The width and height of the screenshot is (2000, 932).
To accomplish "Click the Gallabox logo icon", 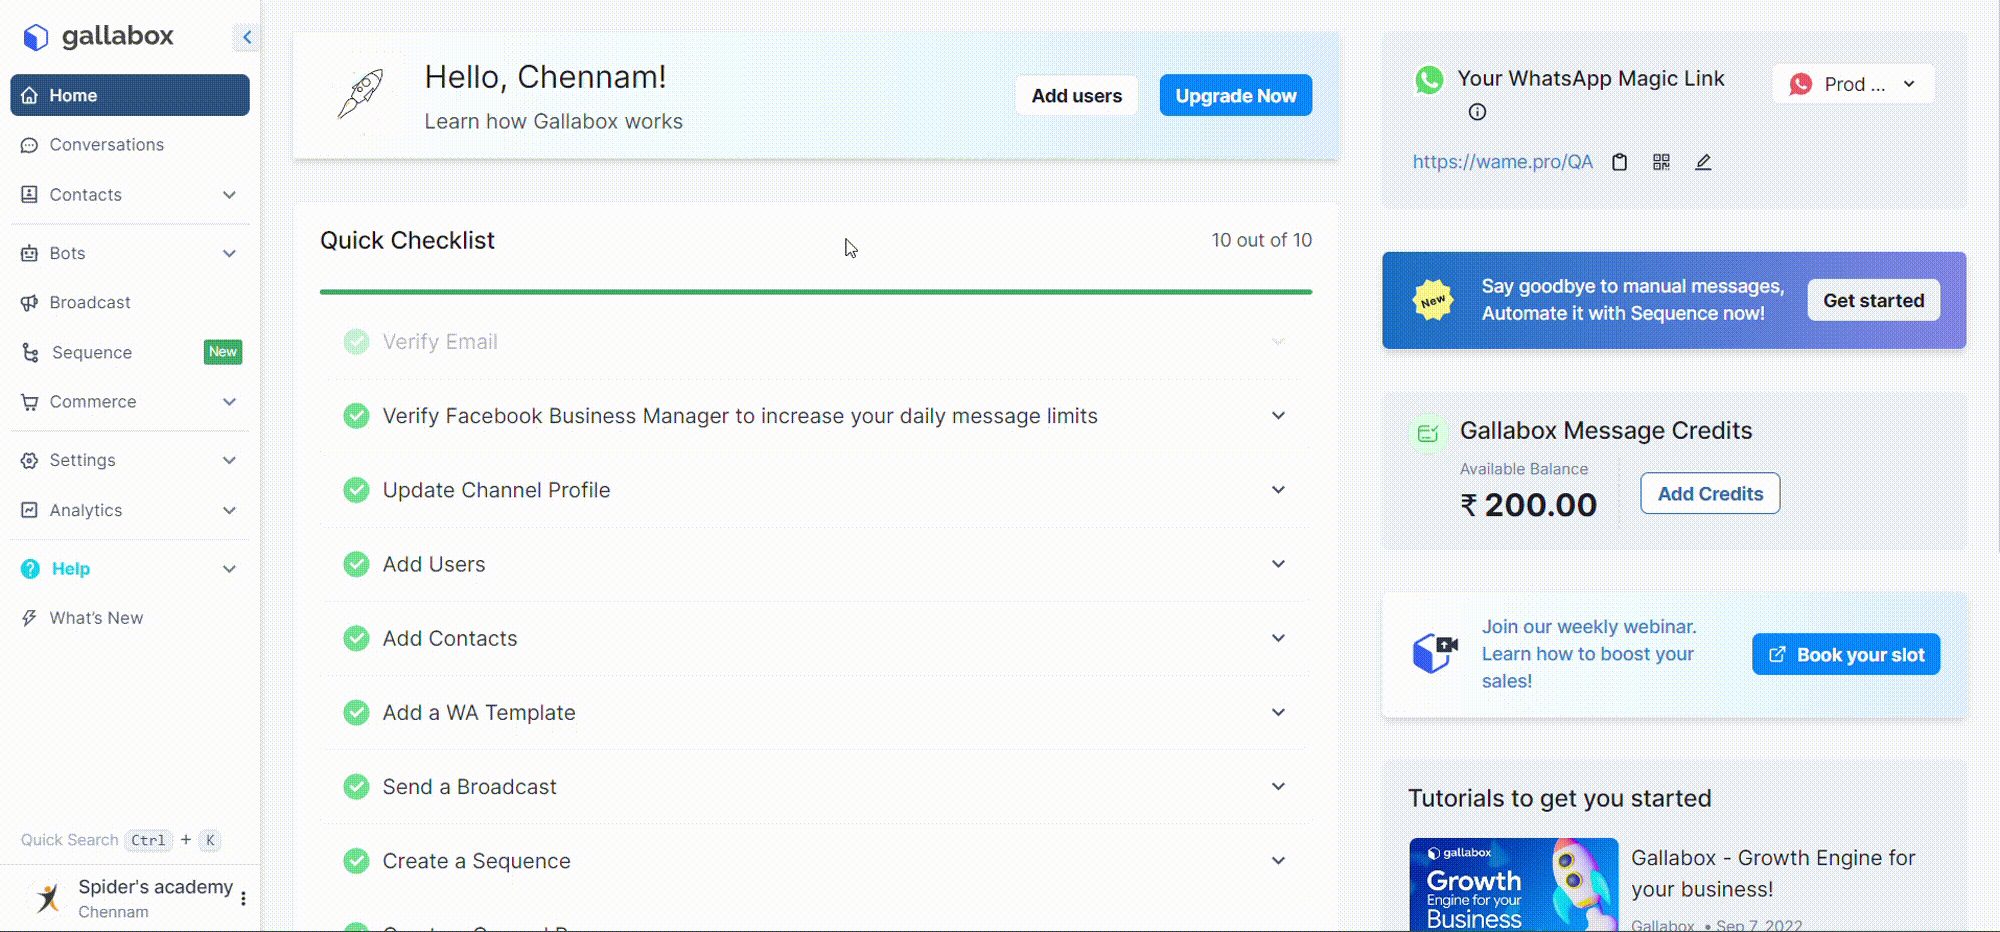I will coord(36,37).
